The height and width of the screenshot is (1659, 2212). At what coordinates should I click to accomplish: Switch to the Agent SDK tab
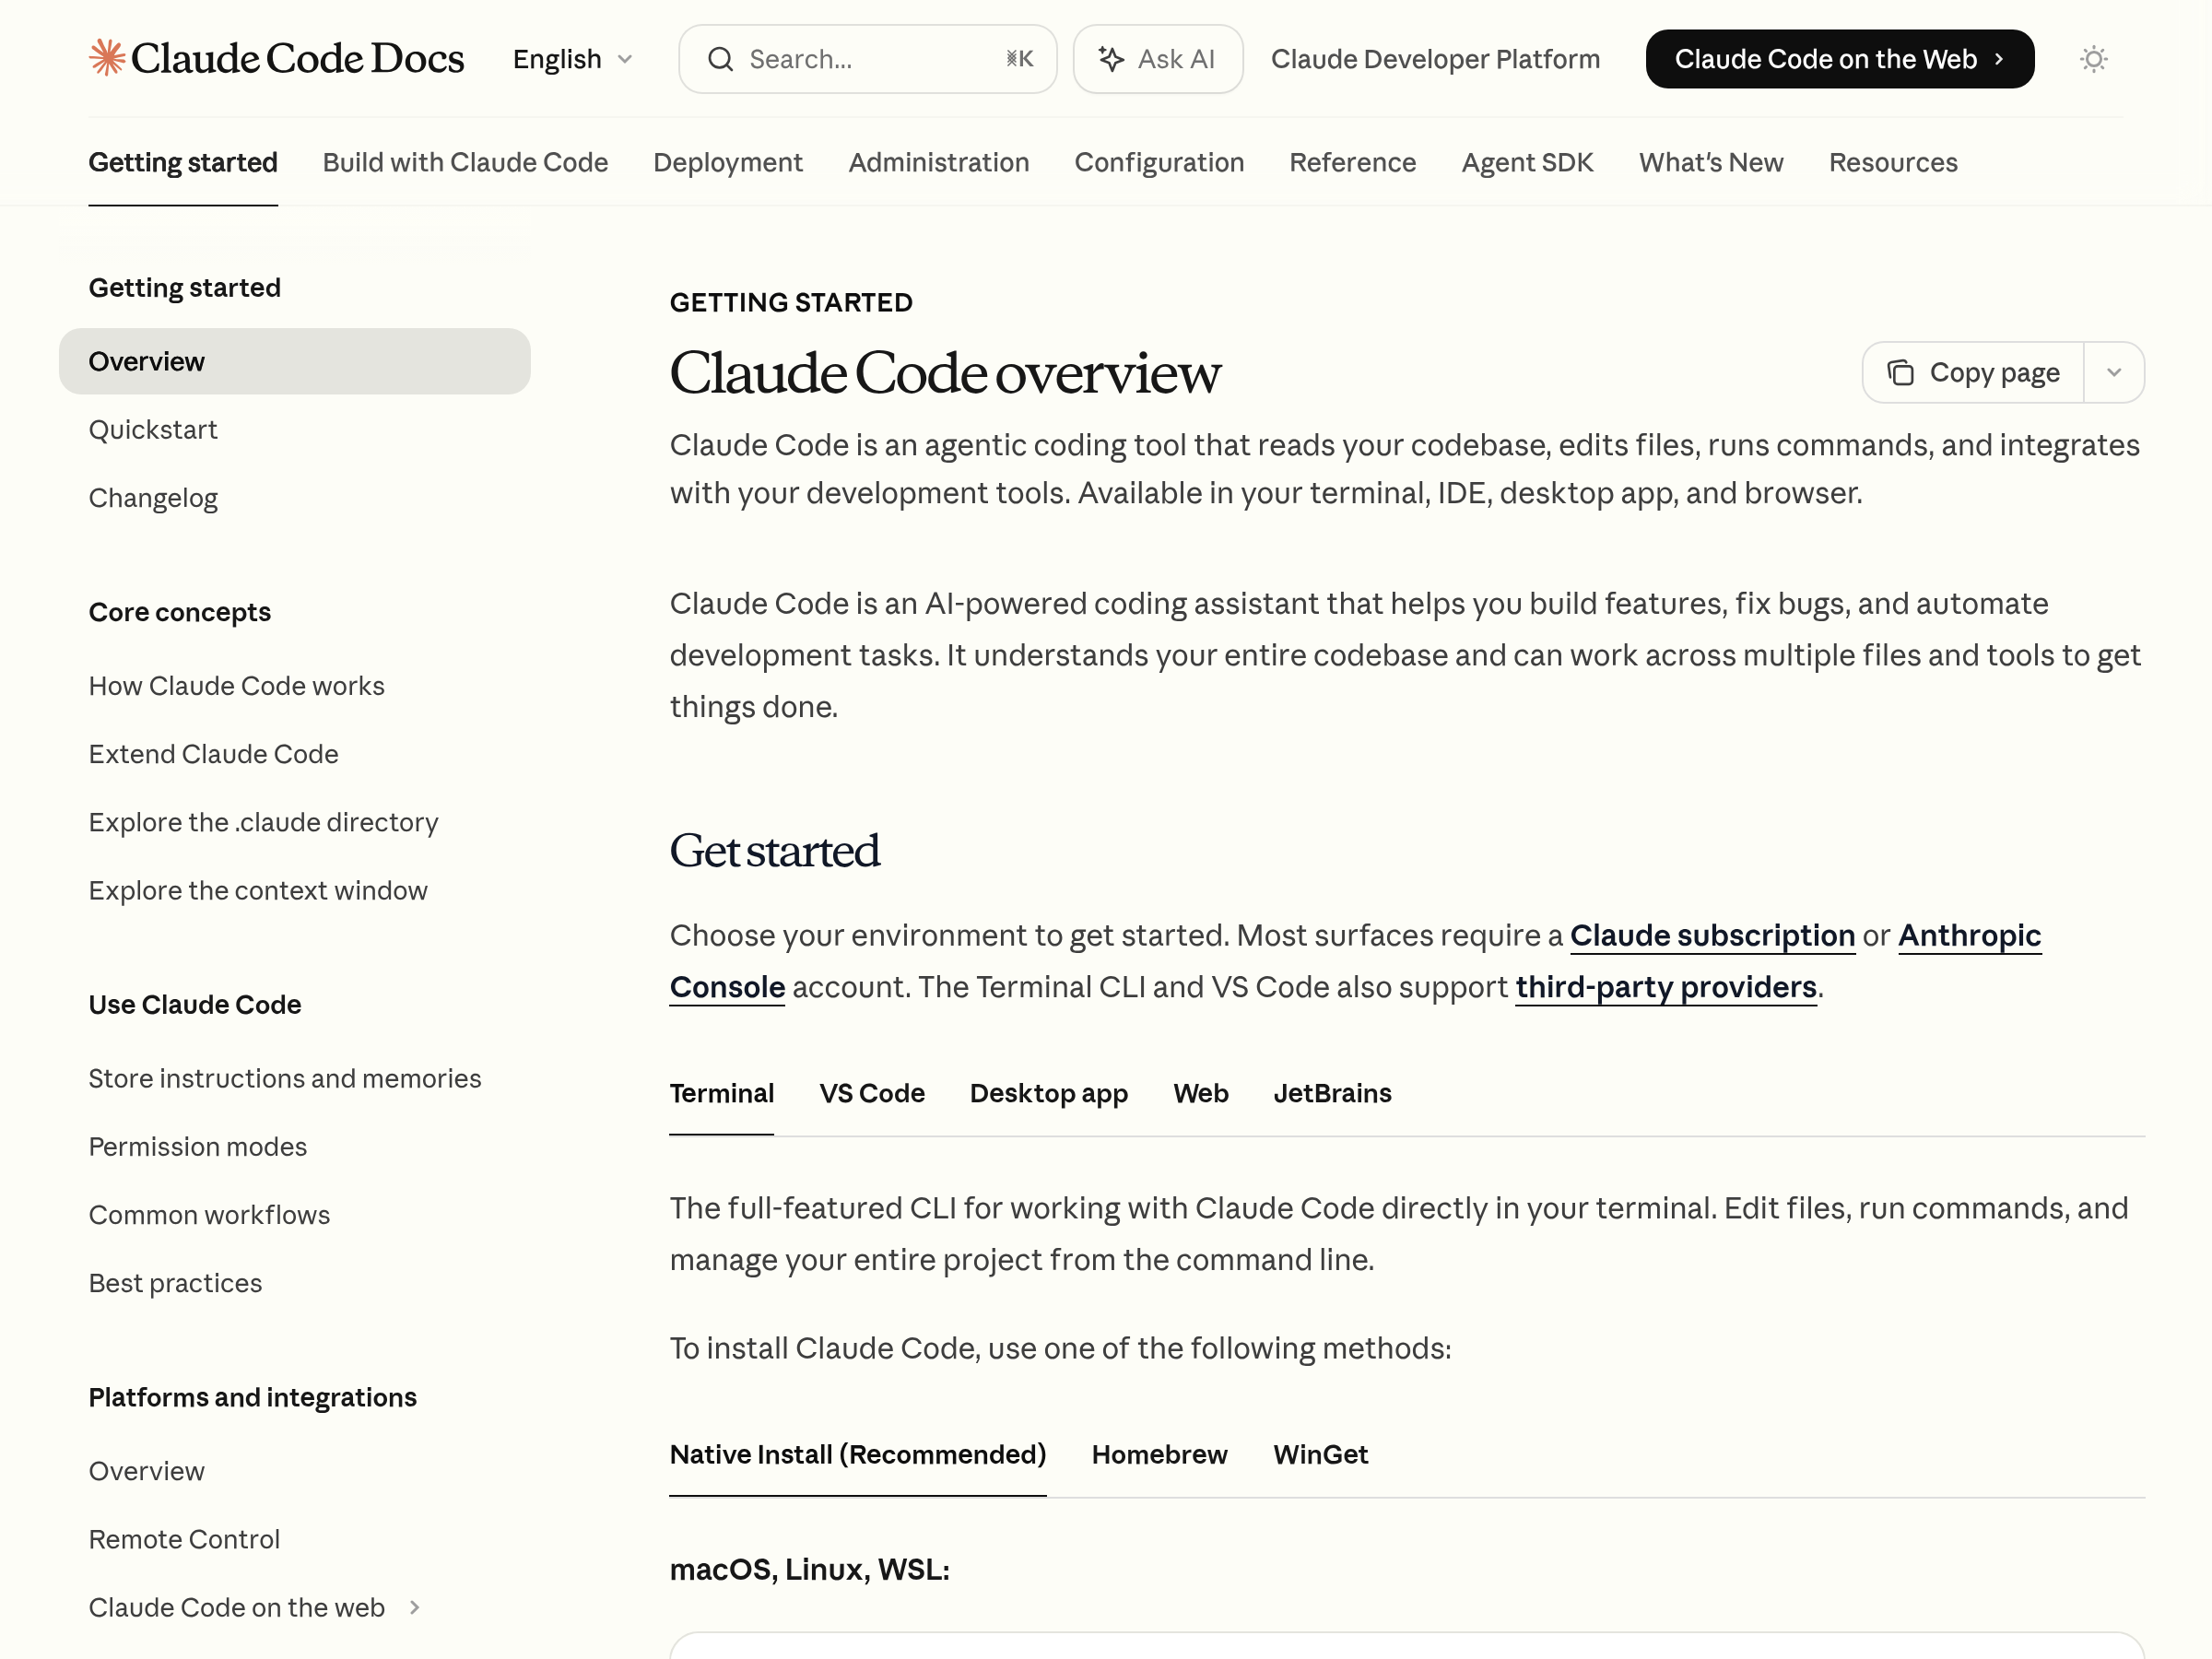click(x=1527, y=162)
